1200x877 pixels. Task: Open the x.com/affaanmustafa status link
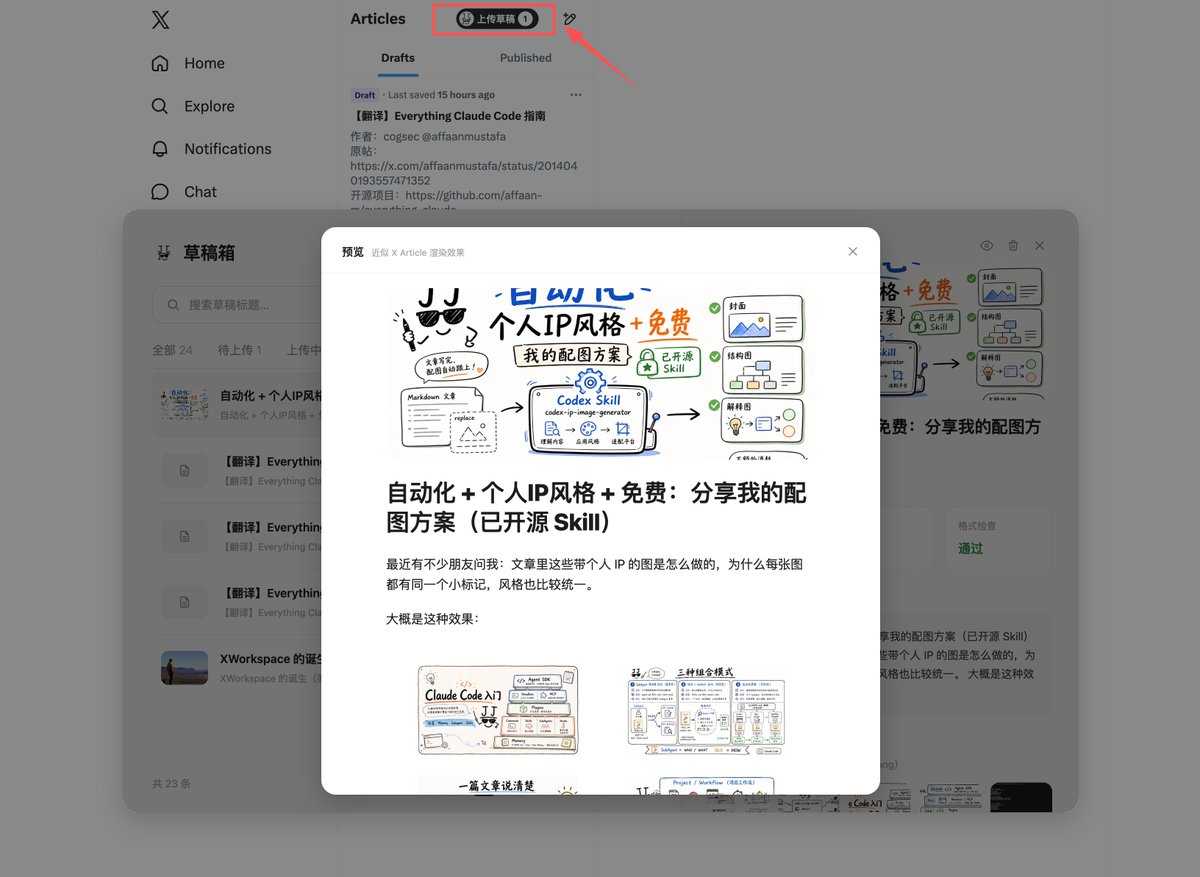(x=464, y=173)
